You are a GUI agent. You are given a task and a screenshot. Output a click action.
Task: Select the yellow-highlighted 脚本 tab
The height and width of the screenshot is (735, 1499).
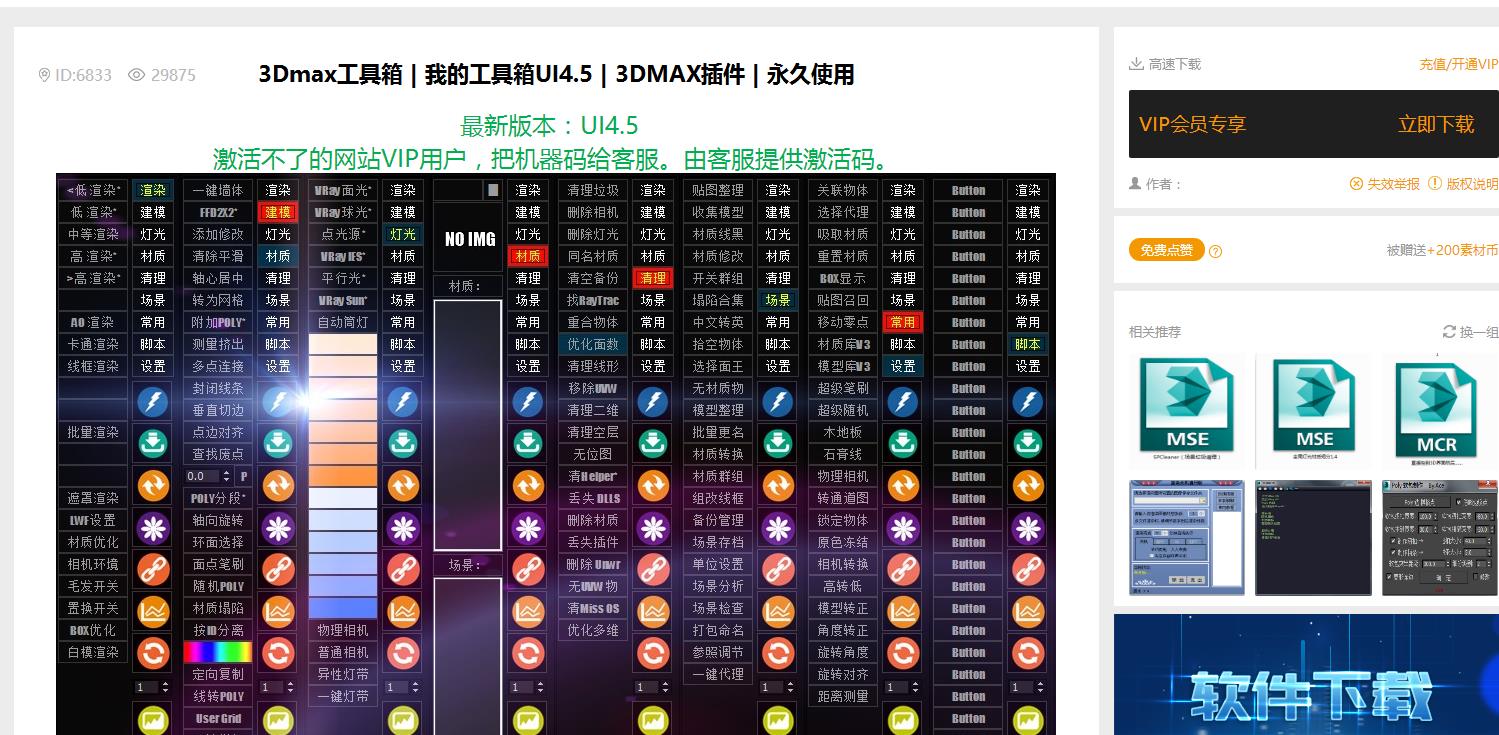(1028, 344)
